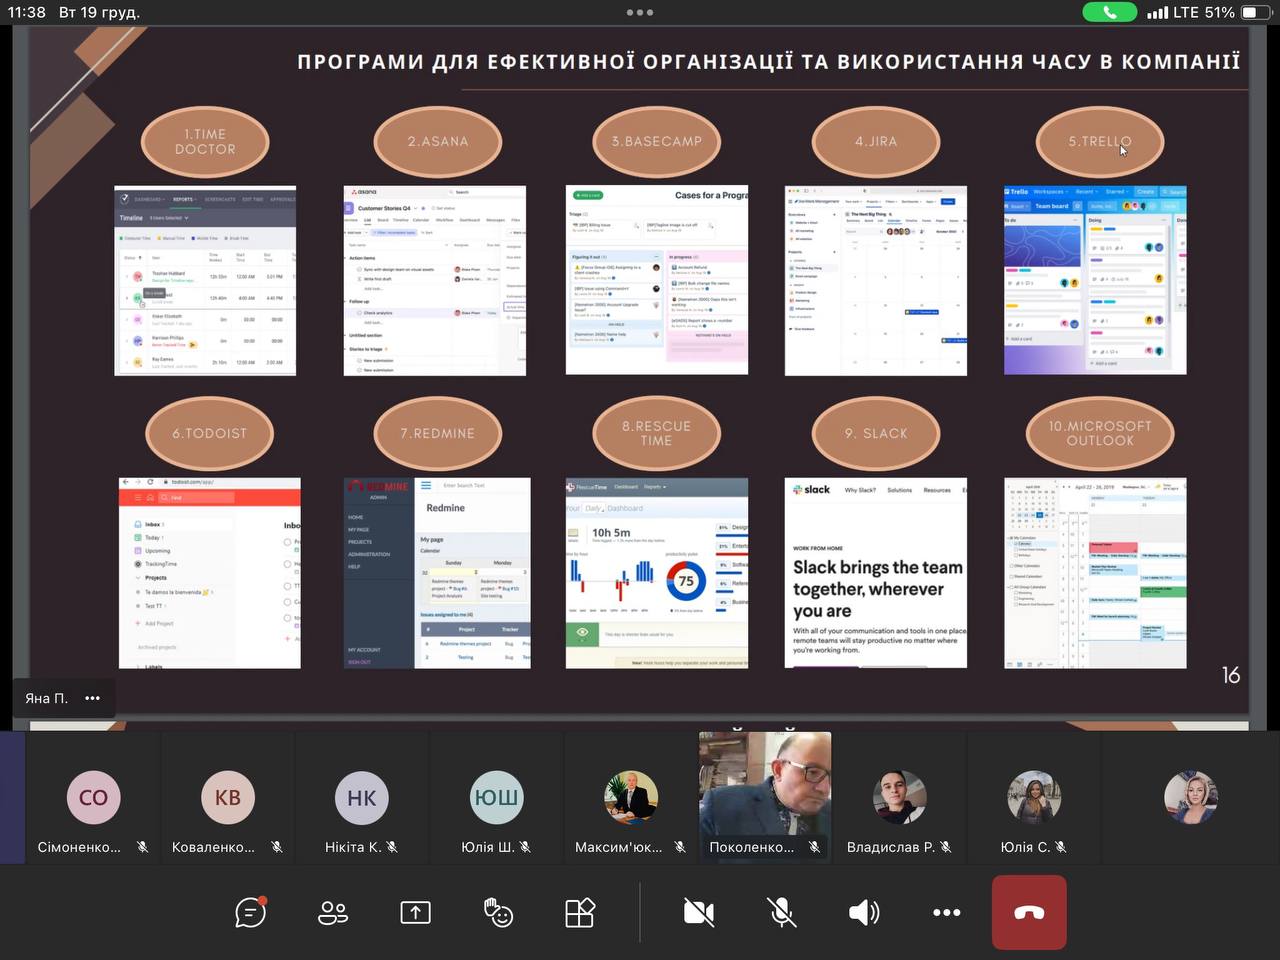Image resolution: width=1280 pixels, height=960 pixels.
Task: Toggle the camera on
Action: coord(699,912)
